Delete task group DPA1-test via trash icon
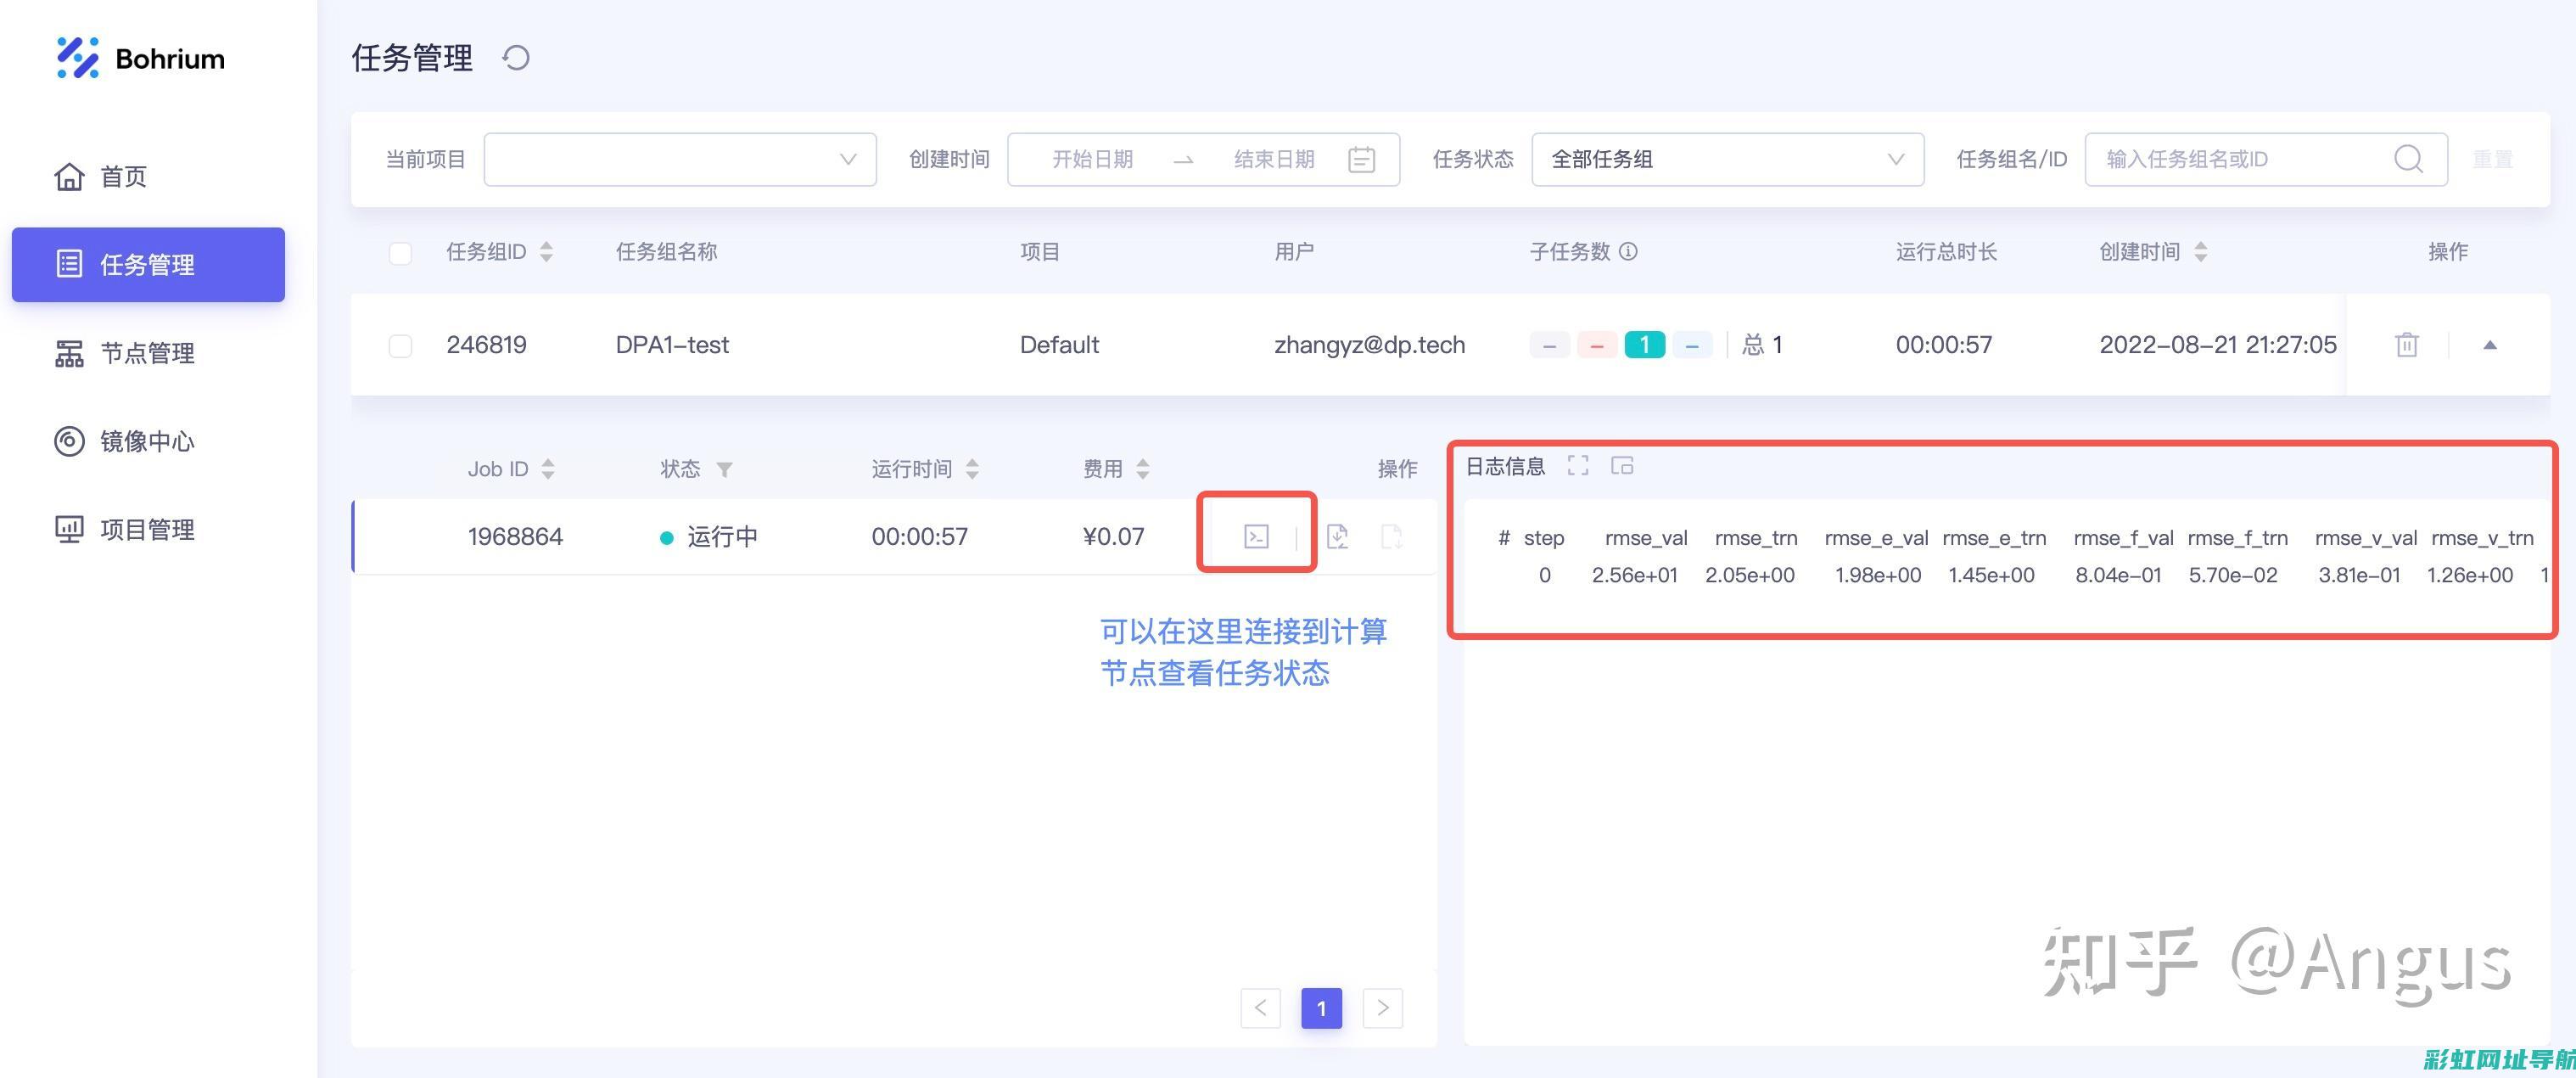This screenshot has height=1078, width=2576. pyautogui.click(x=2407, y=344)
